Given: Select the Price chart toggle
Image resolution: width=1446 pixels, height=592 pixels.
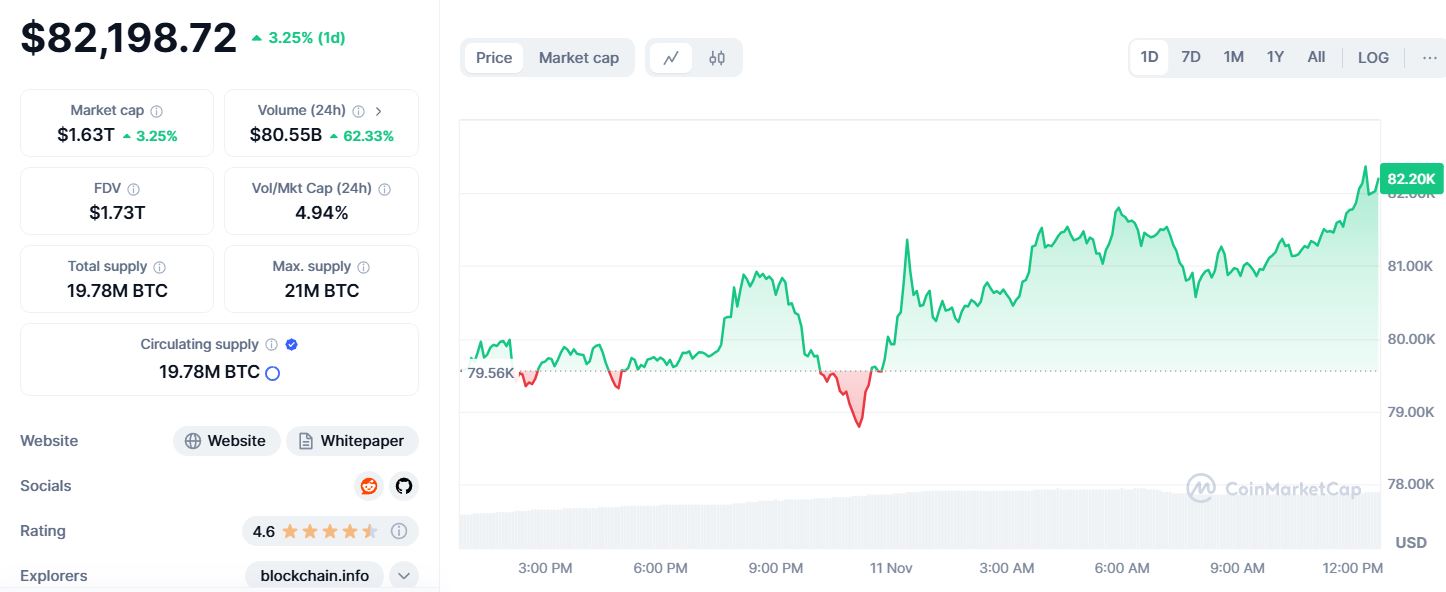Looking at the screenshot, I should [494, 58].
